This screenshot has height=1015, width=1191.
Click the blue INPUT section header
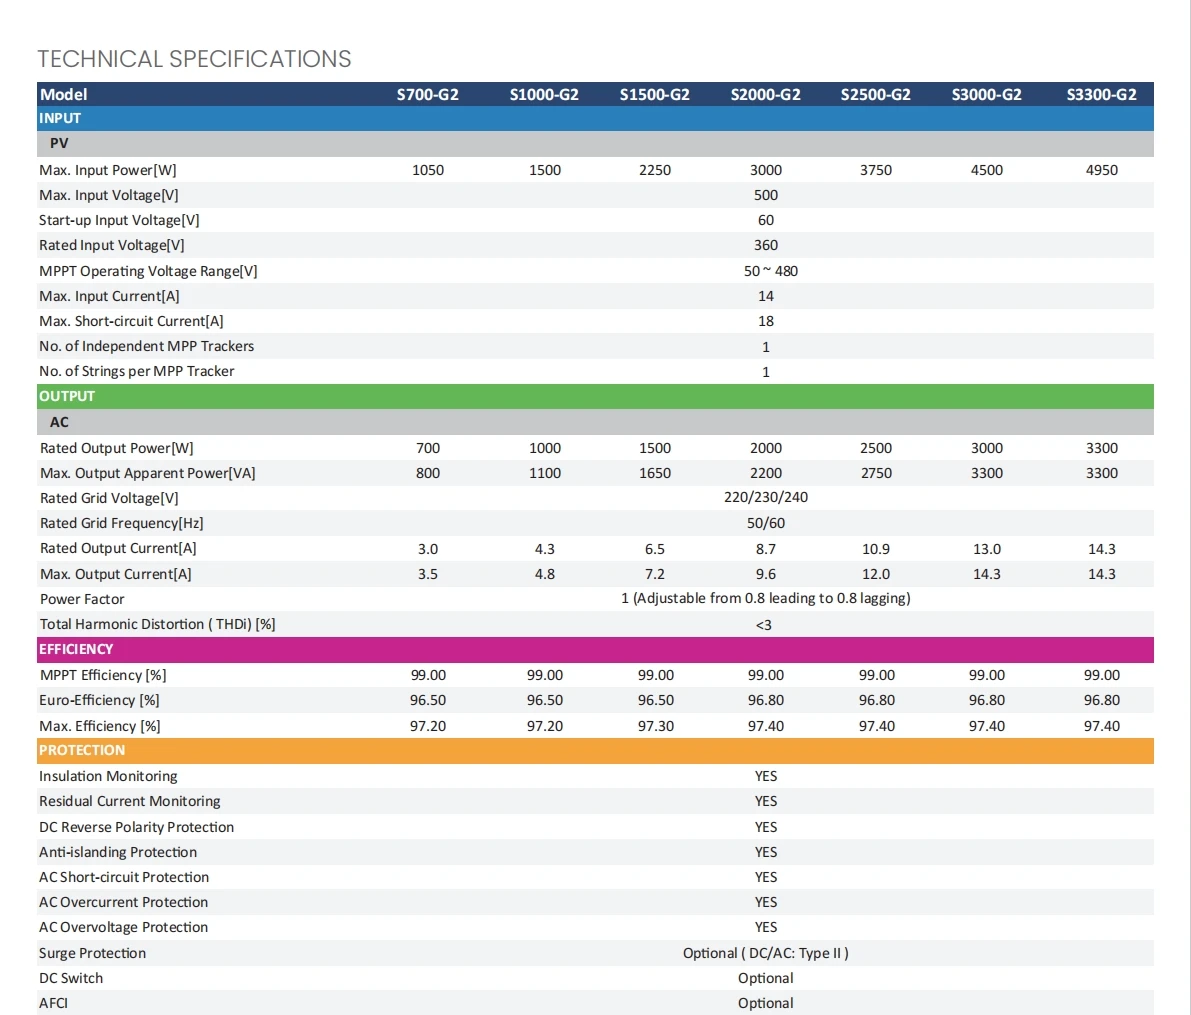pyautogui.click(x=596, y=118)
